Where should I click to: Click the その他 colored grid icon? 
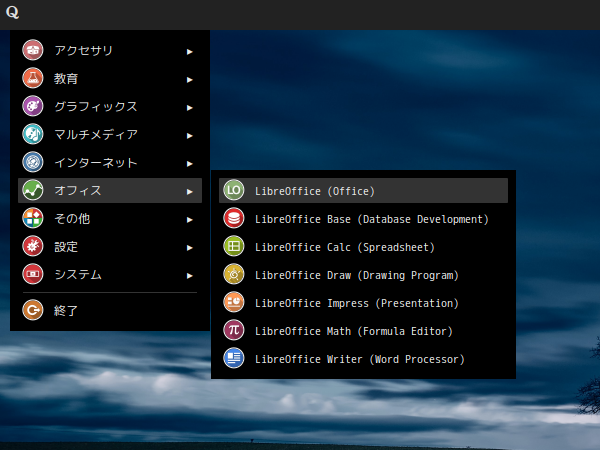point(33,218)
